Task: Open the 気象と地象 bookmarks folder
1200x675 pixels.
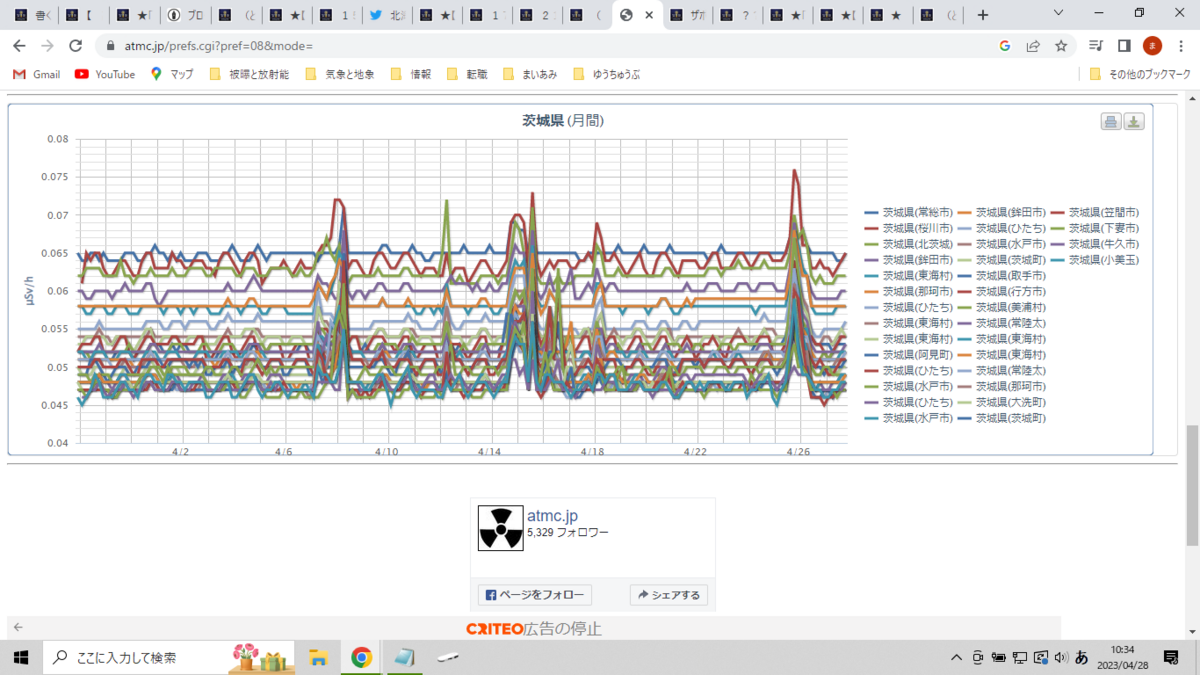Action: click(340, 74)
